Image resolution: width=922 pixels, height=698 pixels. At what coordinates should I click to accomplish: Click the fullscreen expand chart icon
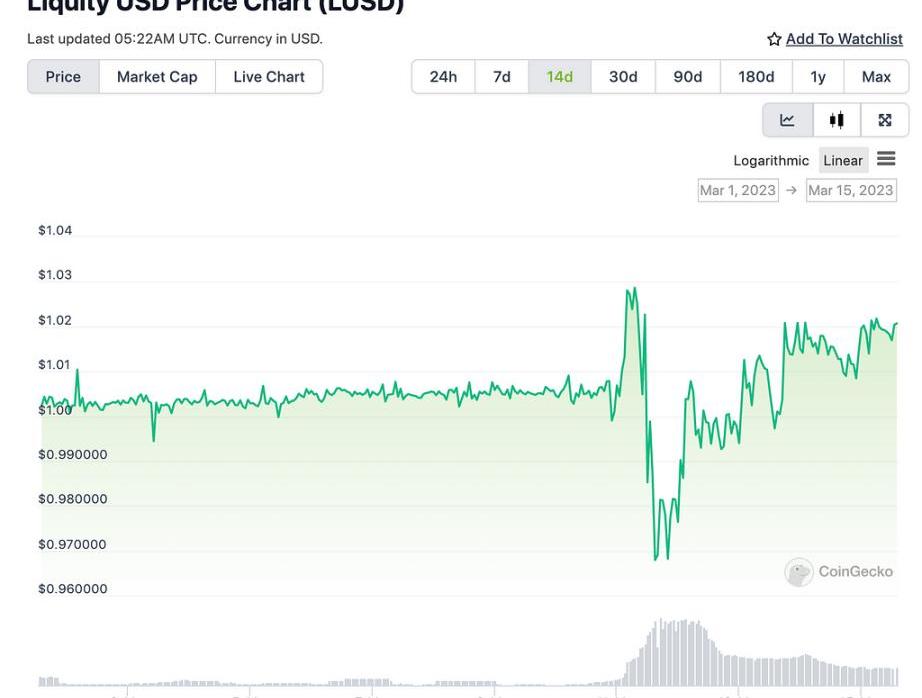click(x=885, y=120)
